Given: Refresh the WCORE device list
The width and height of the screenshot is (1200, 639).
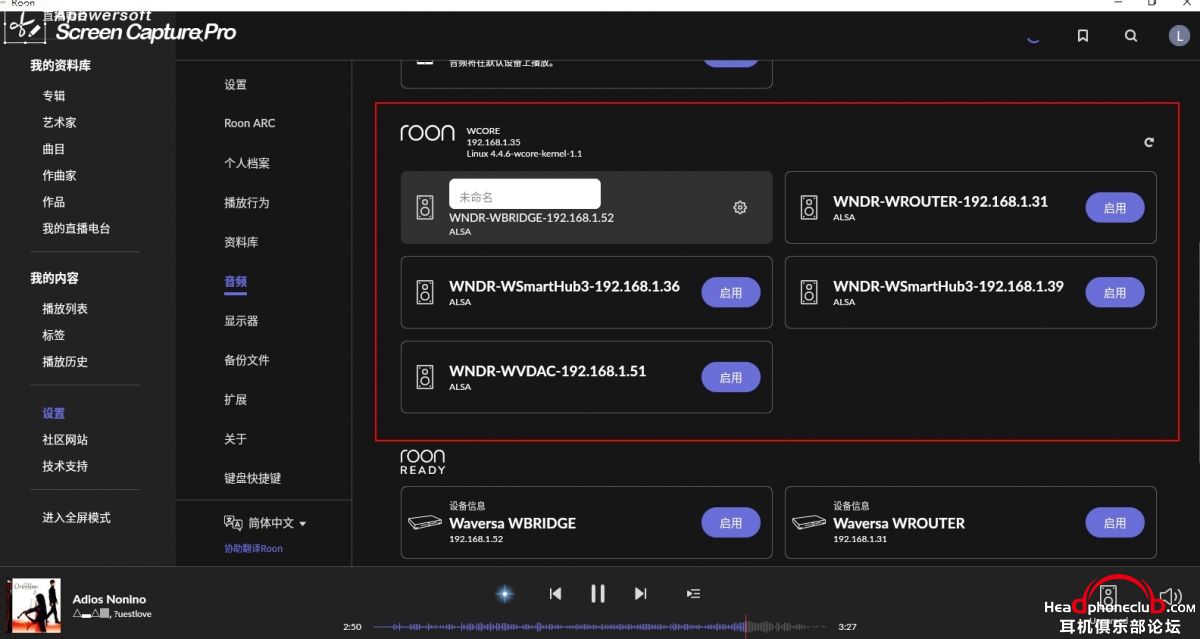Looking at the screenshot, I should pyautogui.click(x=1149, y=142).
